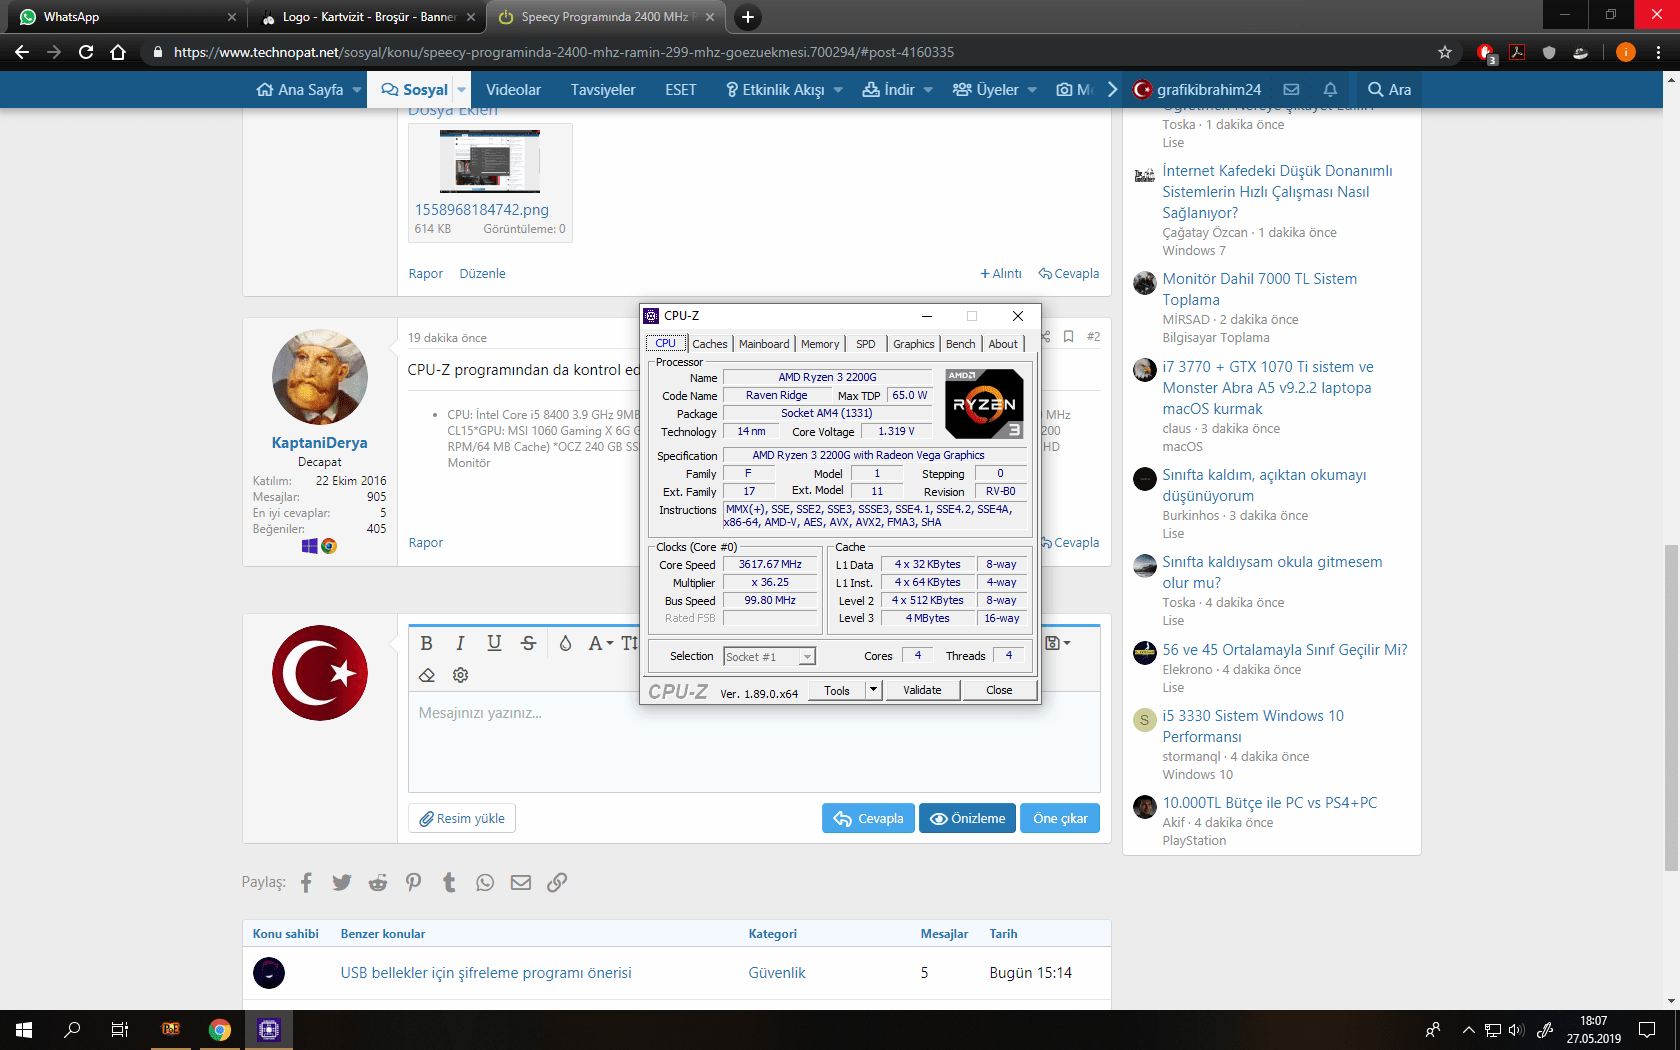The width and height of the screenshot is (1680, 1050).
Task: Click the Validate button in CPU-Z
Action: (922, 690)
